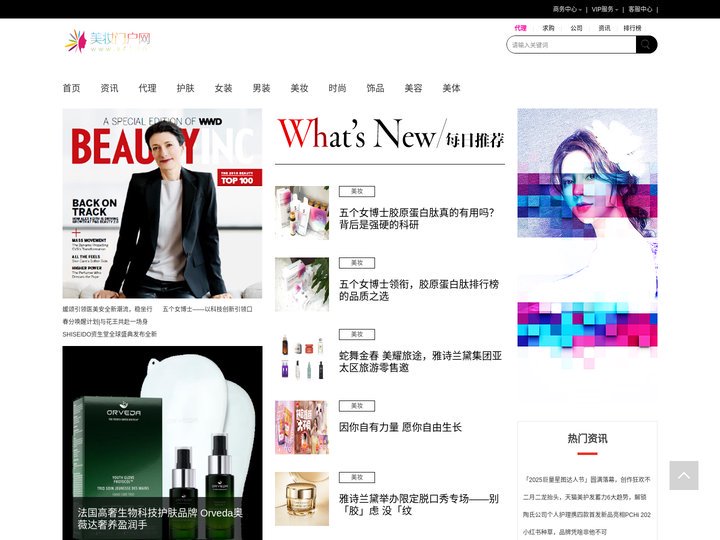Open the Beauty Inc magazine cover image
This screenshot has width=720, height=540.
point(162,203)
